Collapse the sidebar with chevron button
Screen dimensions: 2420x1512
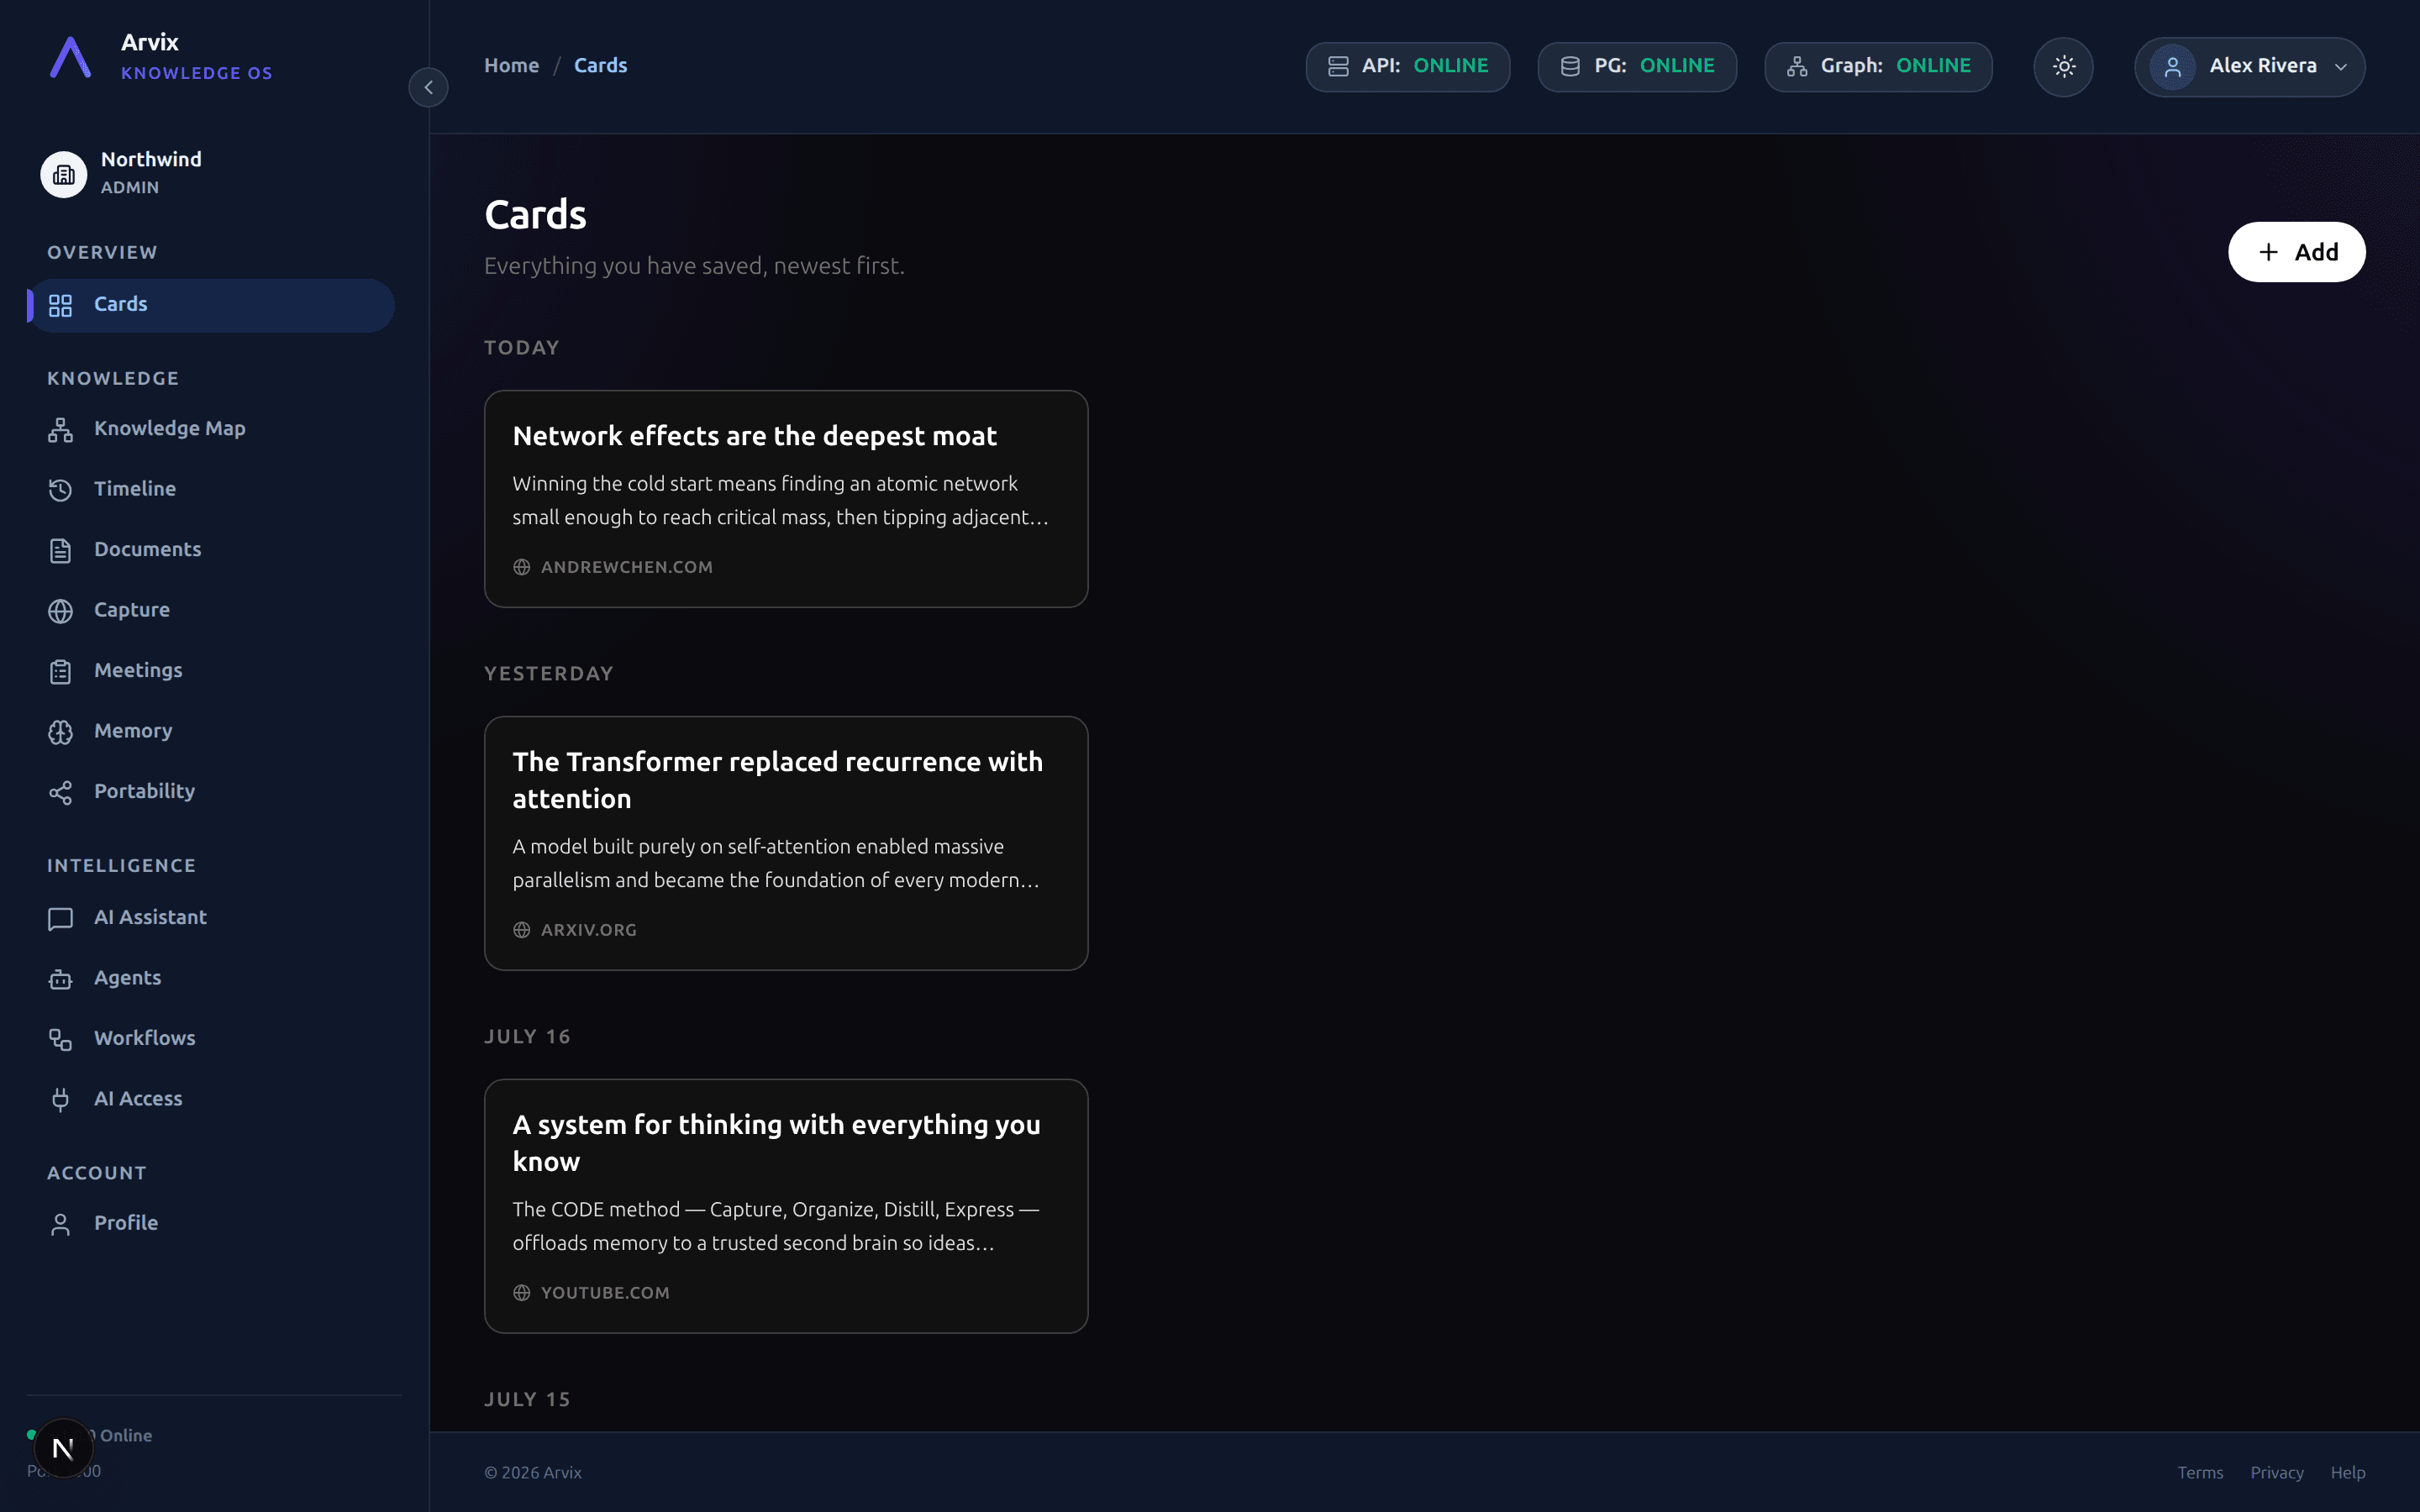(x=428, y=87)
